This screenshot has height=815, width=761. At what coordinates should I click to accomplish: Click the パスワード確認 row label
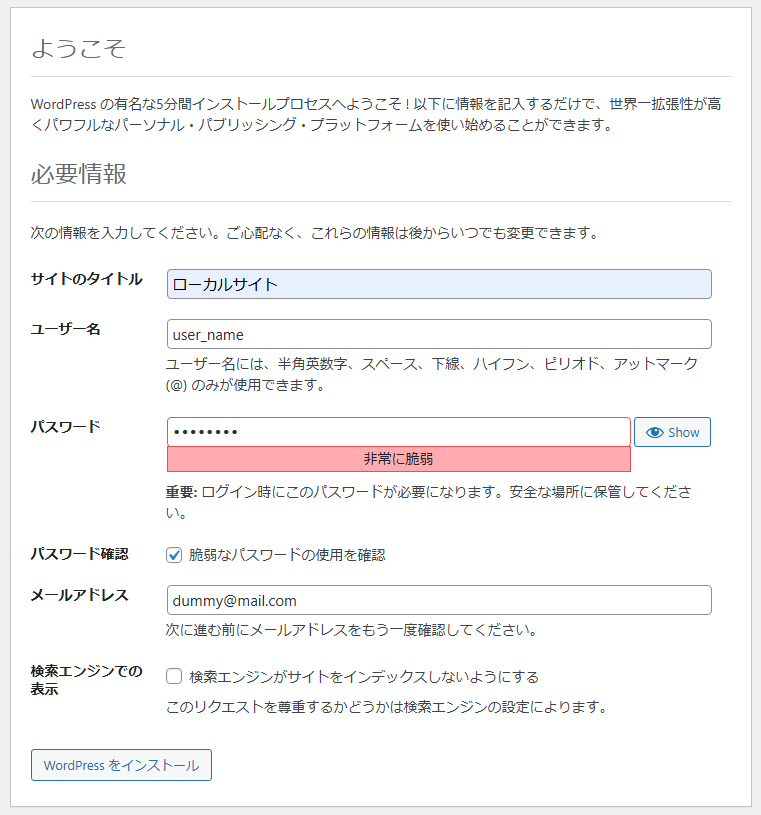coord(79,553)
